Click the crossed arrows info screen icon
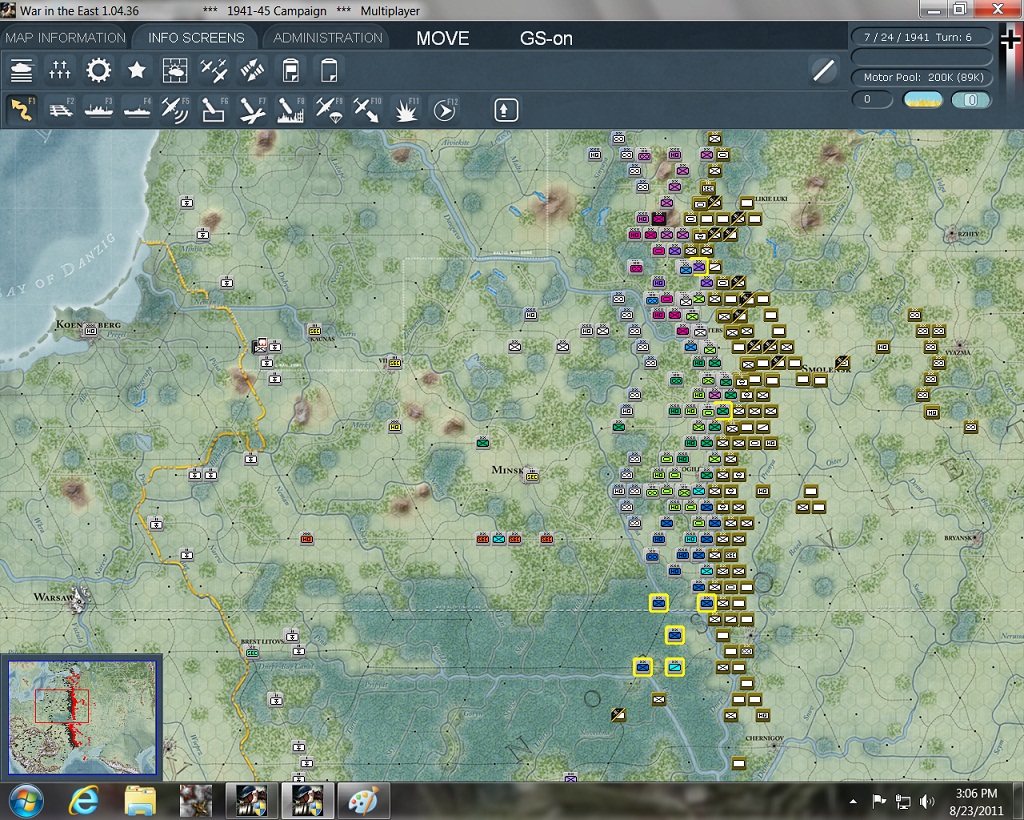The width and height of the screenshot is (1024, 820). [x=252, y=70]
